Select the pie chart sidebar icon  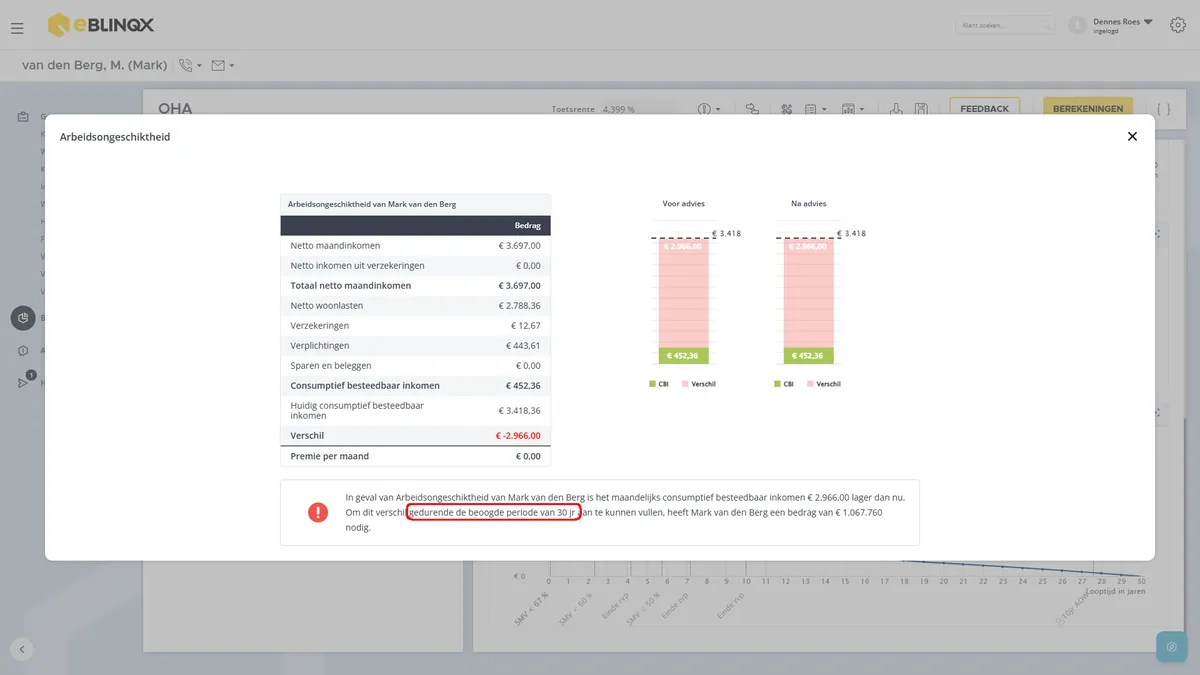(23, 318)
